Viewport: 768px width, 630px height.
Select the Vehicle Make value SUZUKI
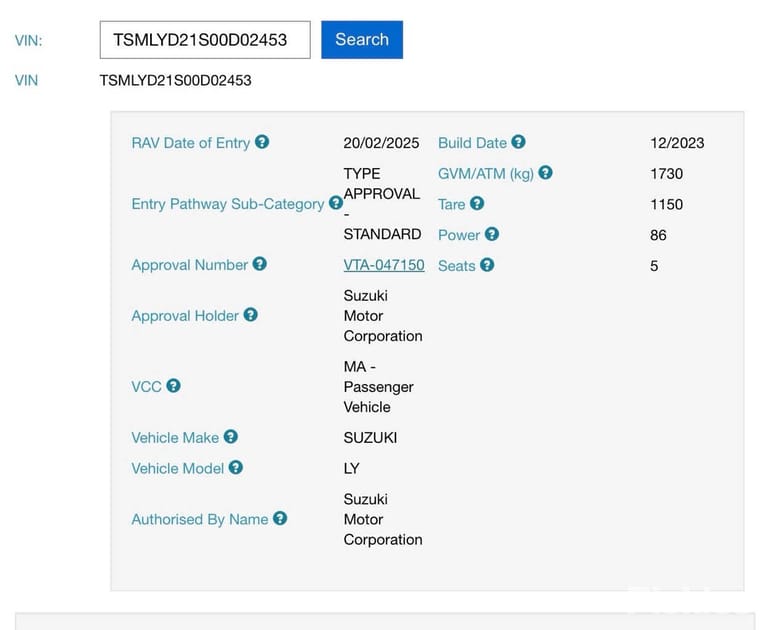370,438
